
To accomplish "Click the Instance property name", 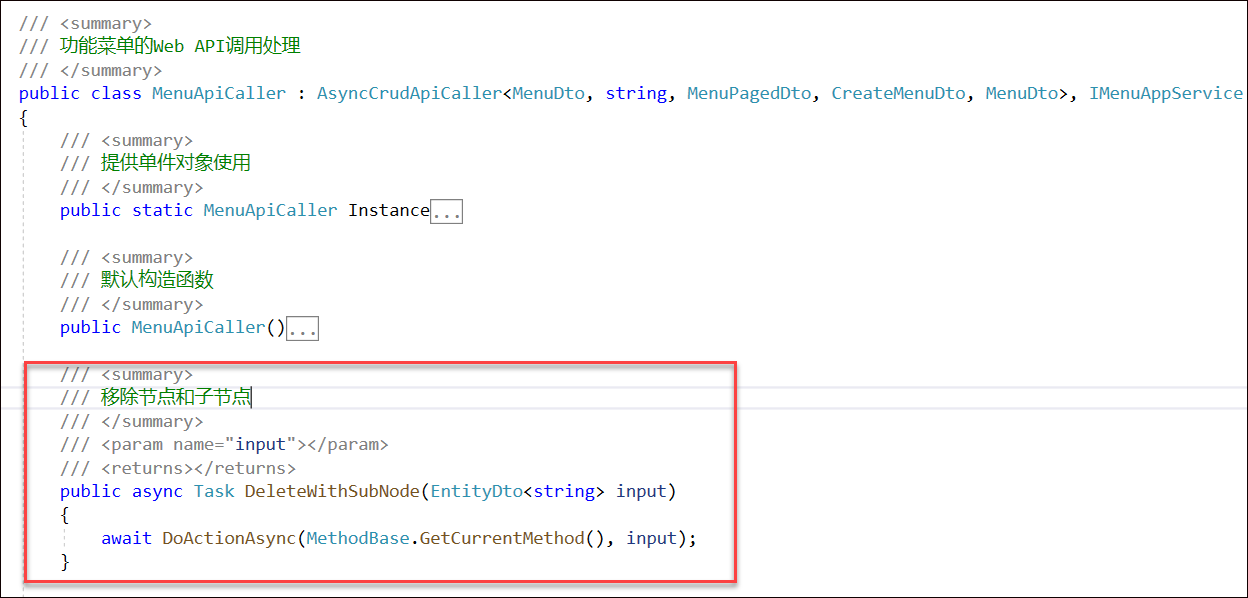I will tap(388, 211).
